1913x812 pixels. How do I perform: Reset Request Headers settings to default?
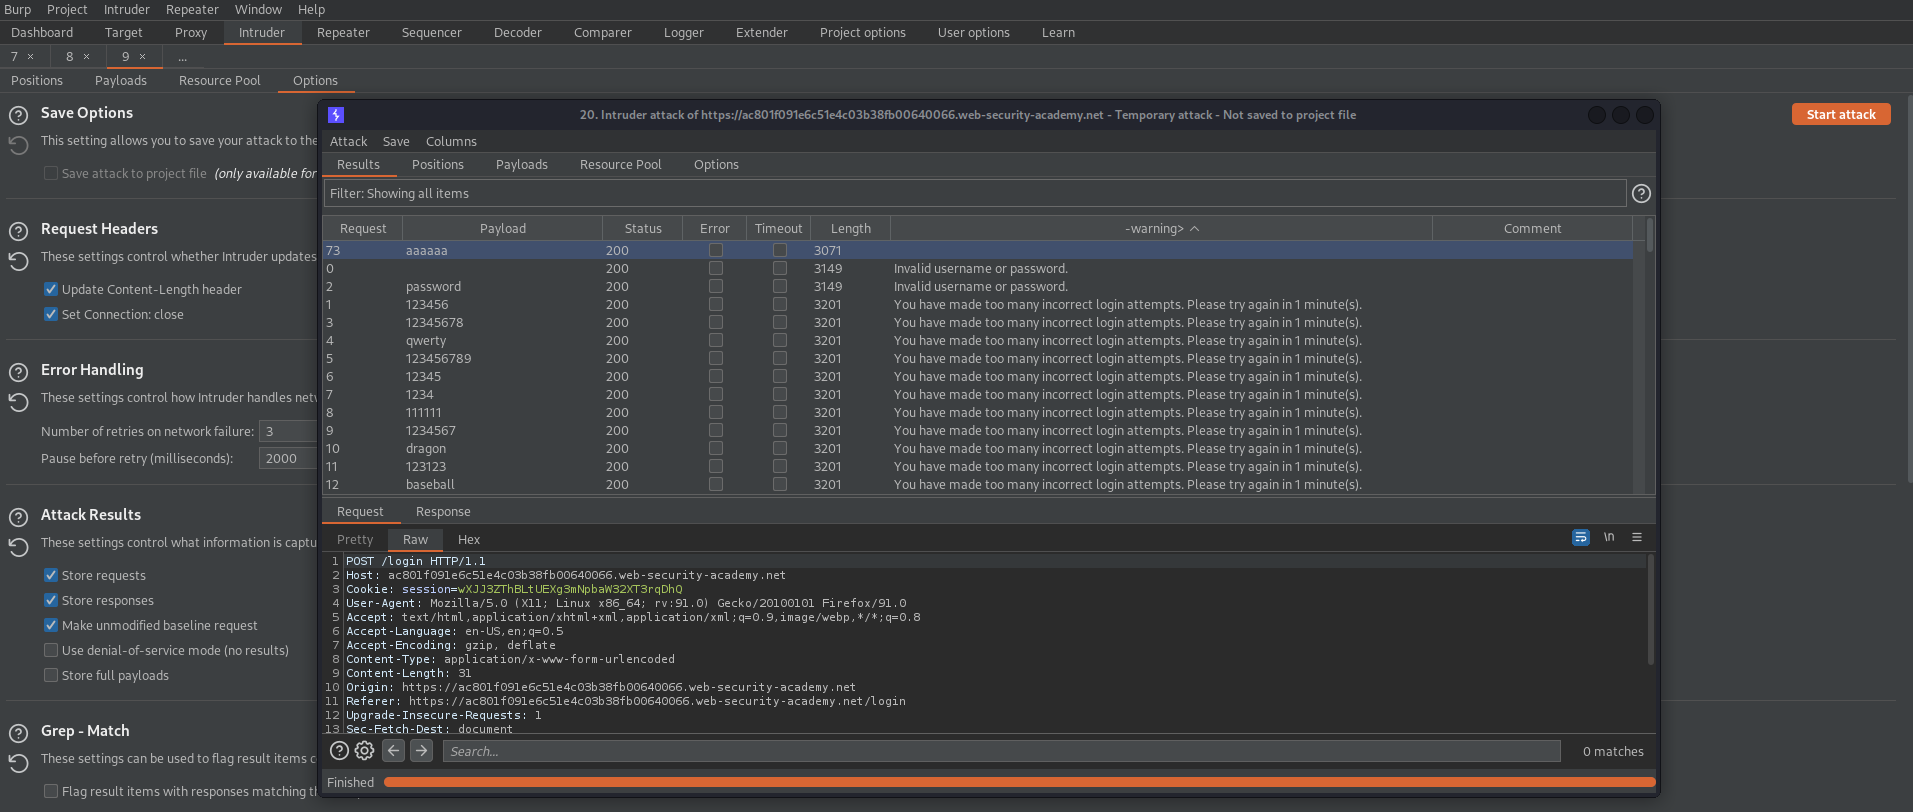18,262
